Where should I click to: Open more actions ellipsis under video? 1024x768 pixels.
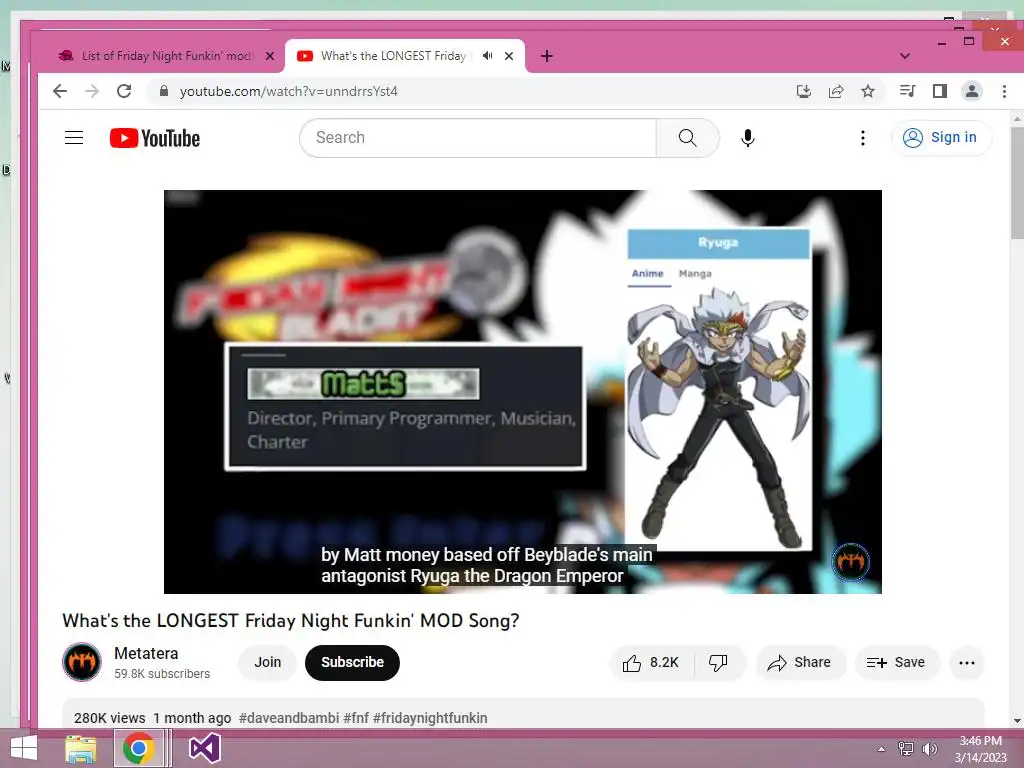pos(967,663)
